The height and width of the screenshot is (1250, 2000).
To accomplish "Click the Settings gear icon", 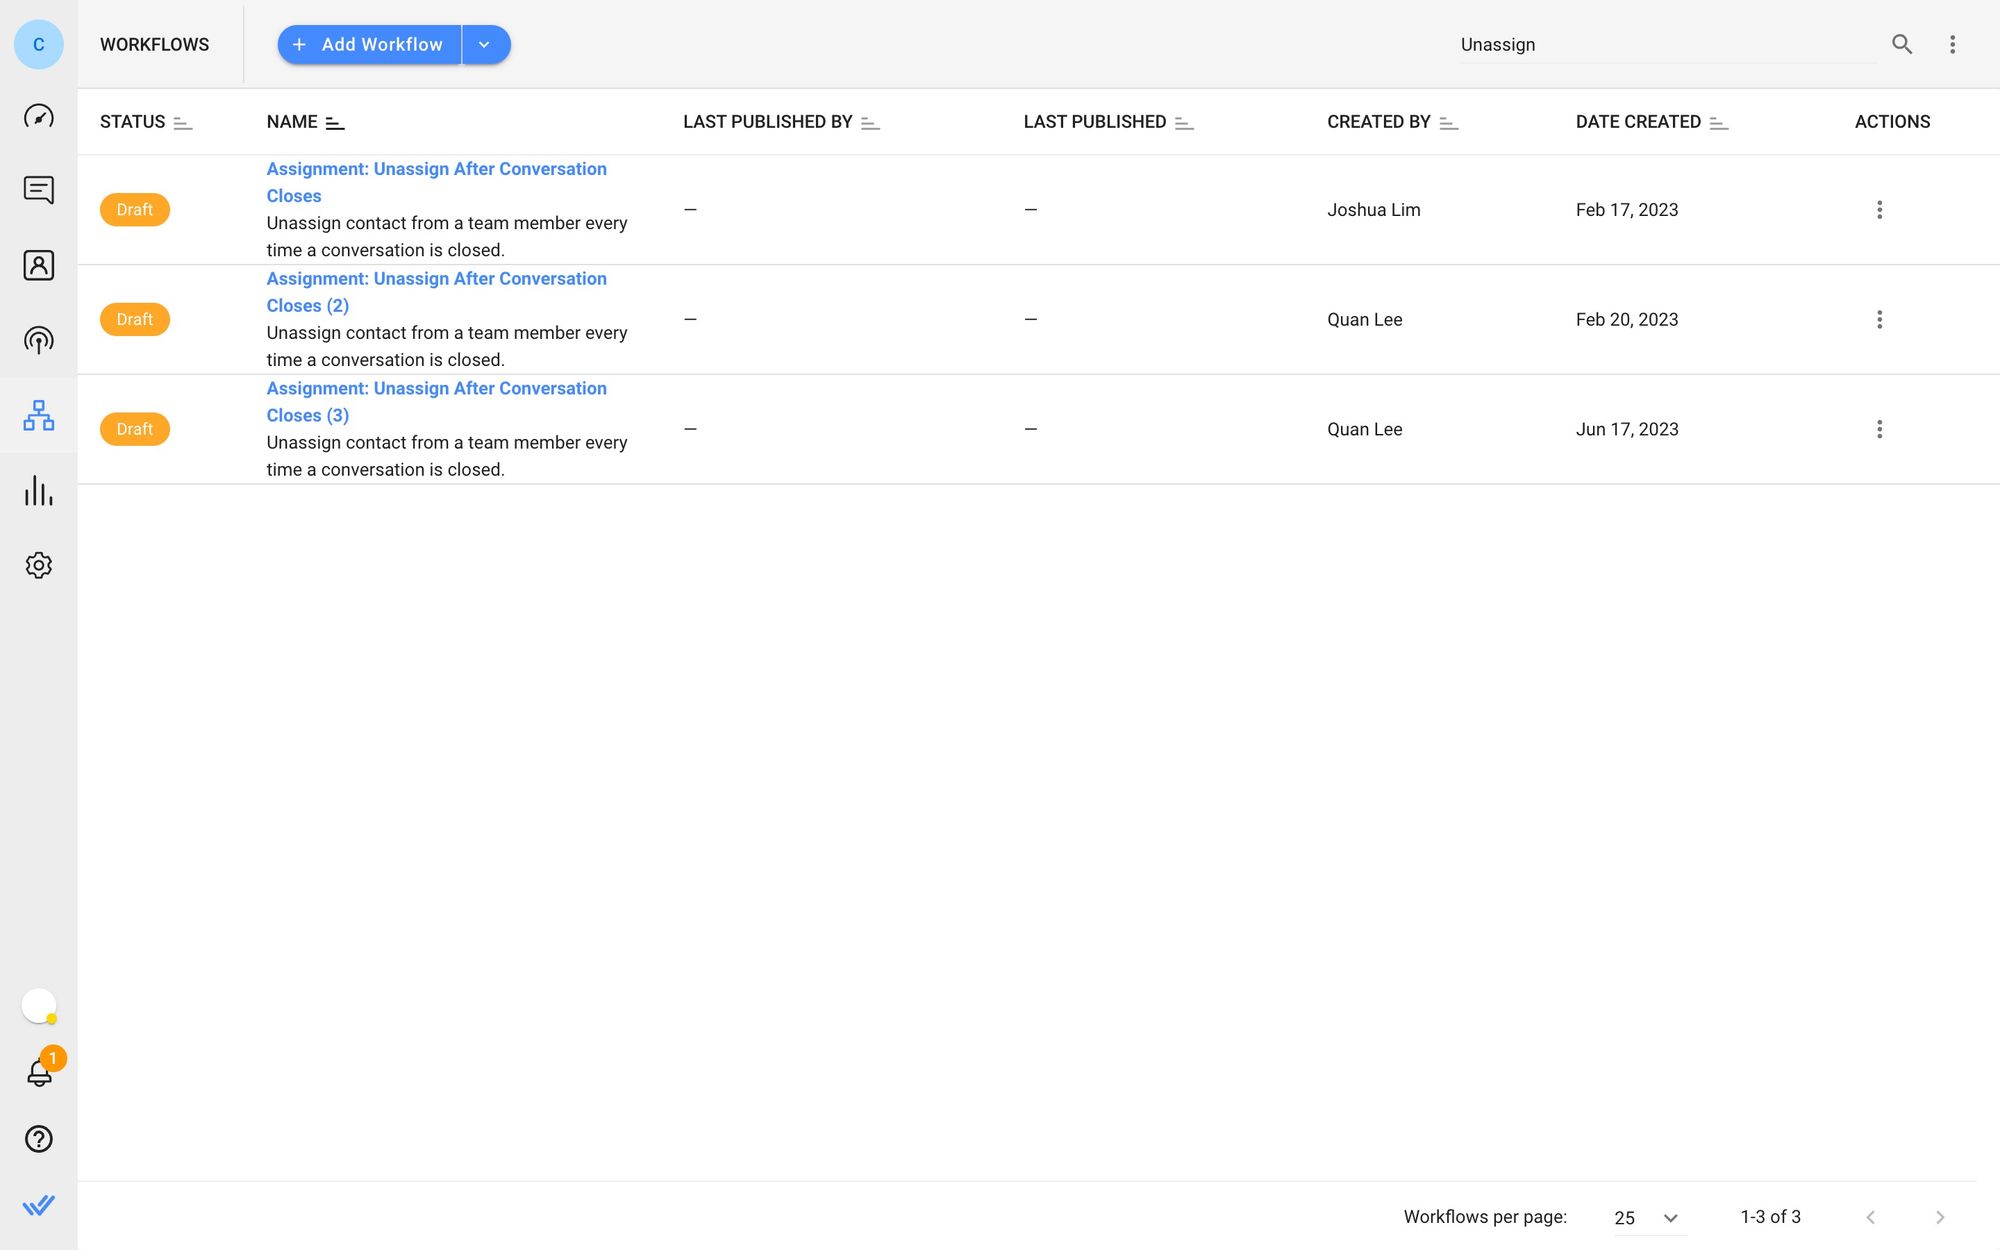I will (x=39, y=565).
